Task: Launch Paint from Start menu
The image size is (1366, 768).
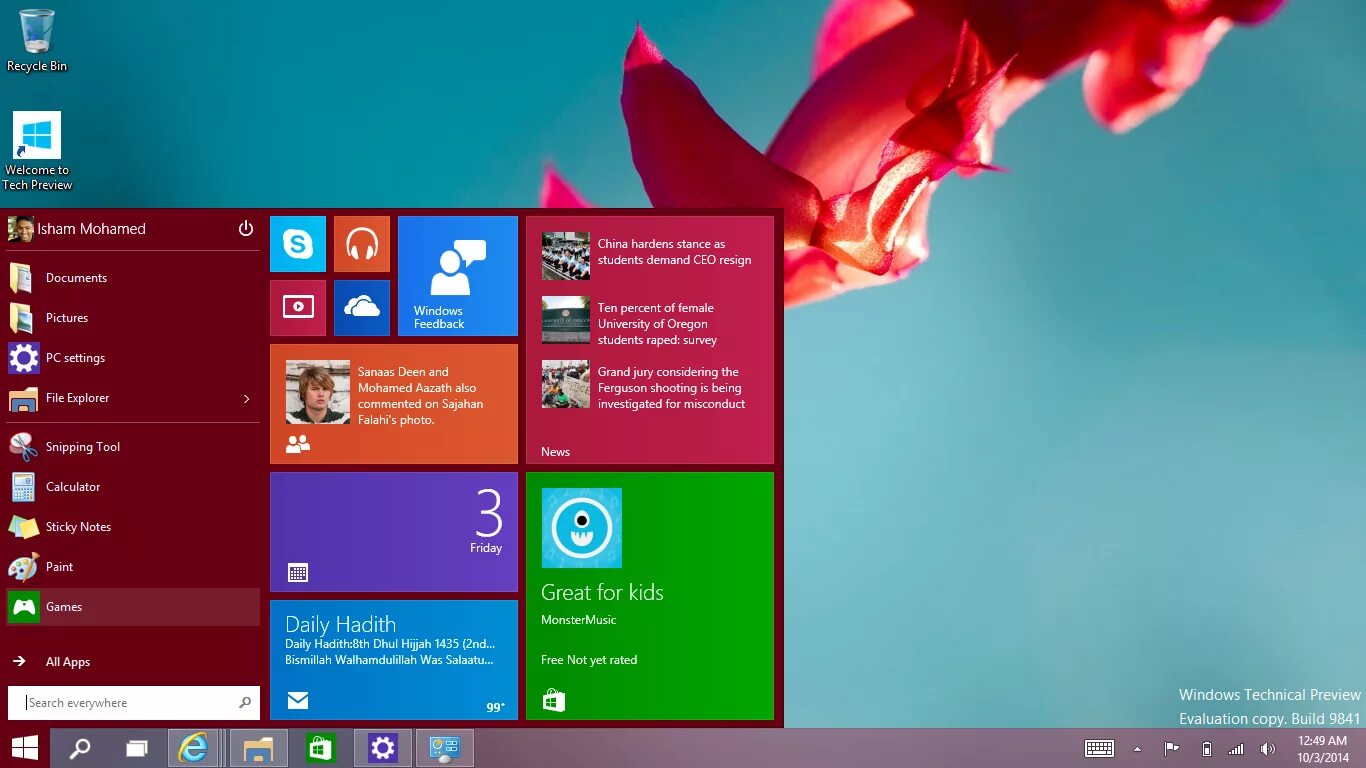Action: pyautogui.click(x=134, y=567)
